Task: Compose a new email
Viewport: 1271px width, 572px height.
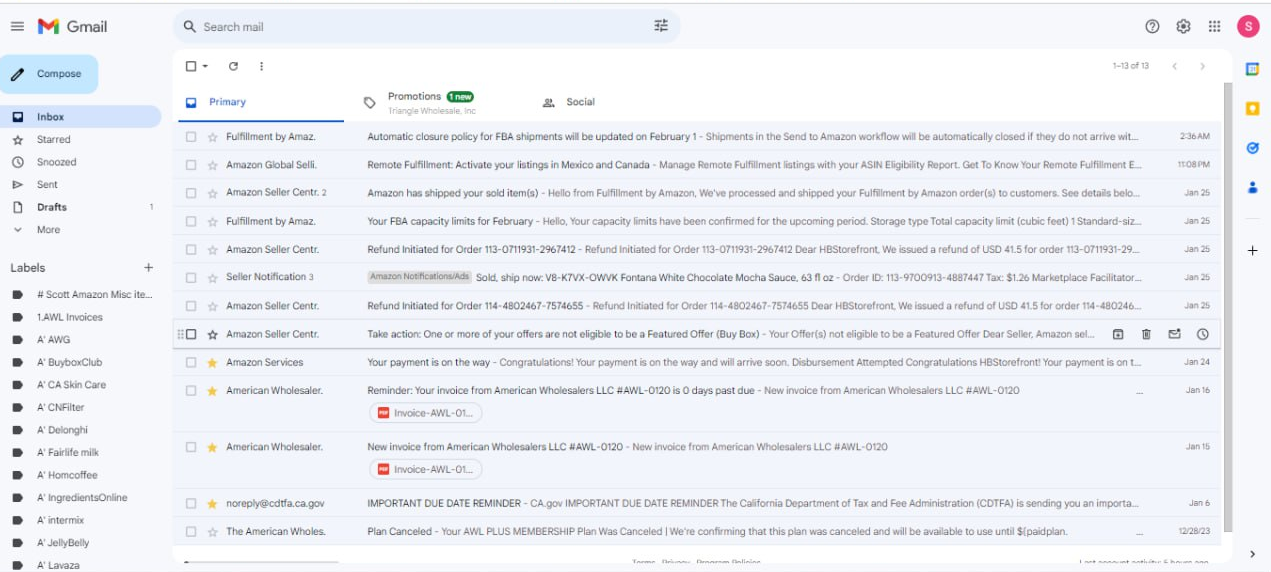Action: click(49, 74)
